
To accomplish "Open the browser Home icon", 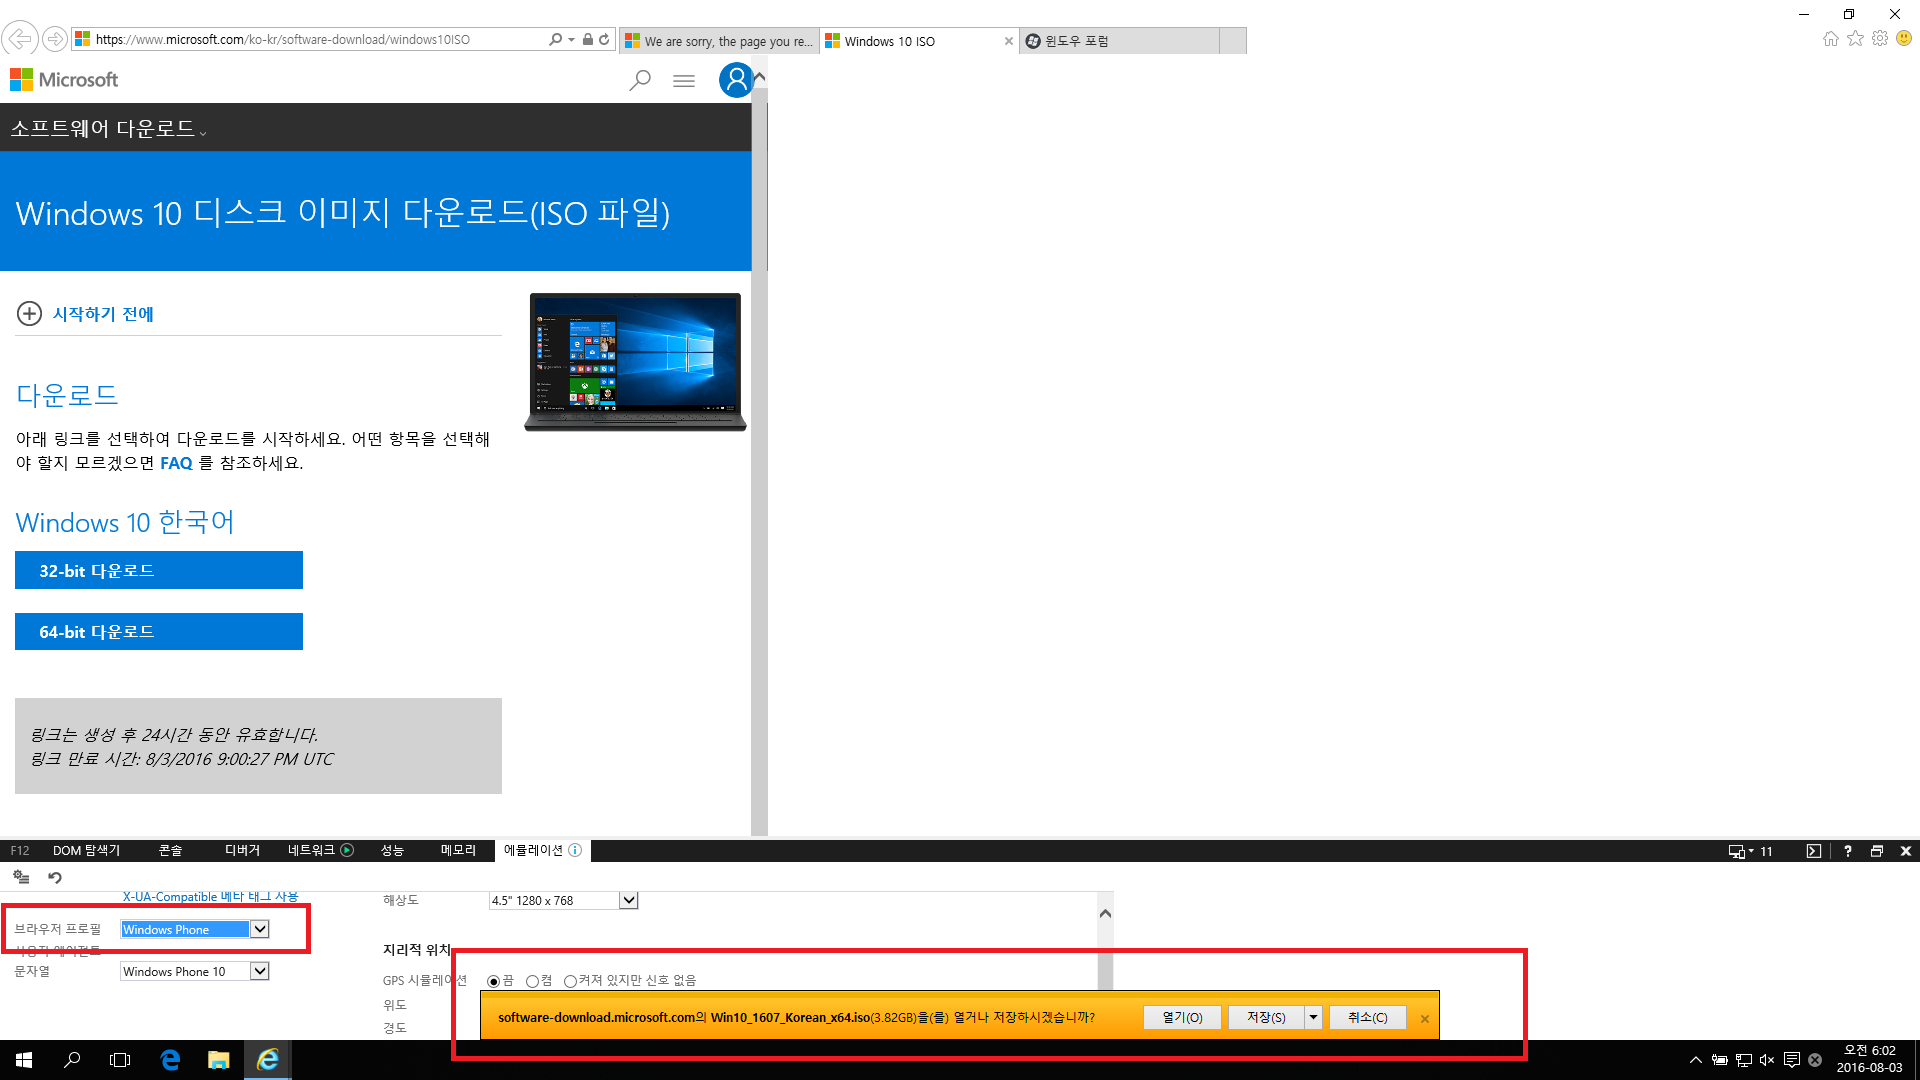I will [x=1830, y=38].
